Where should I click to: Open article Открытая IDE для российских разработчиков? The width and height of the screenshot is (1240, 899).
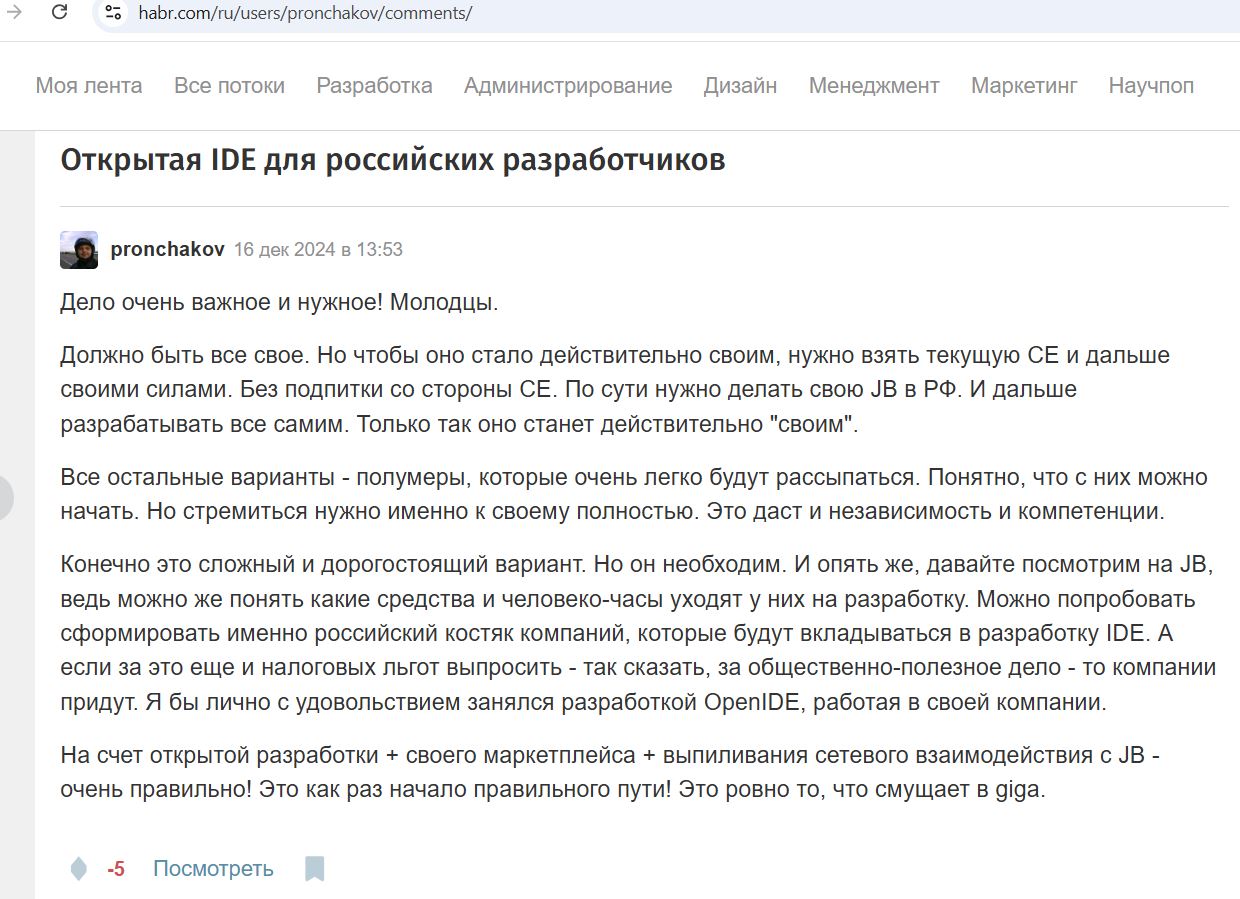pyautogui.click(x=393, y=161)
